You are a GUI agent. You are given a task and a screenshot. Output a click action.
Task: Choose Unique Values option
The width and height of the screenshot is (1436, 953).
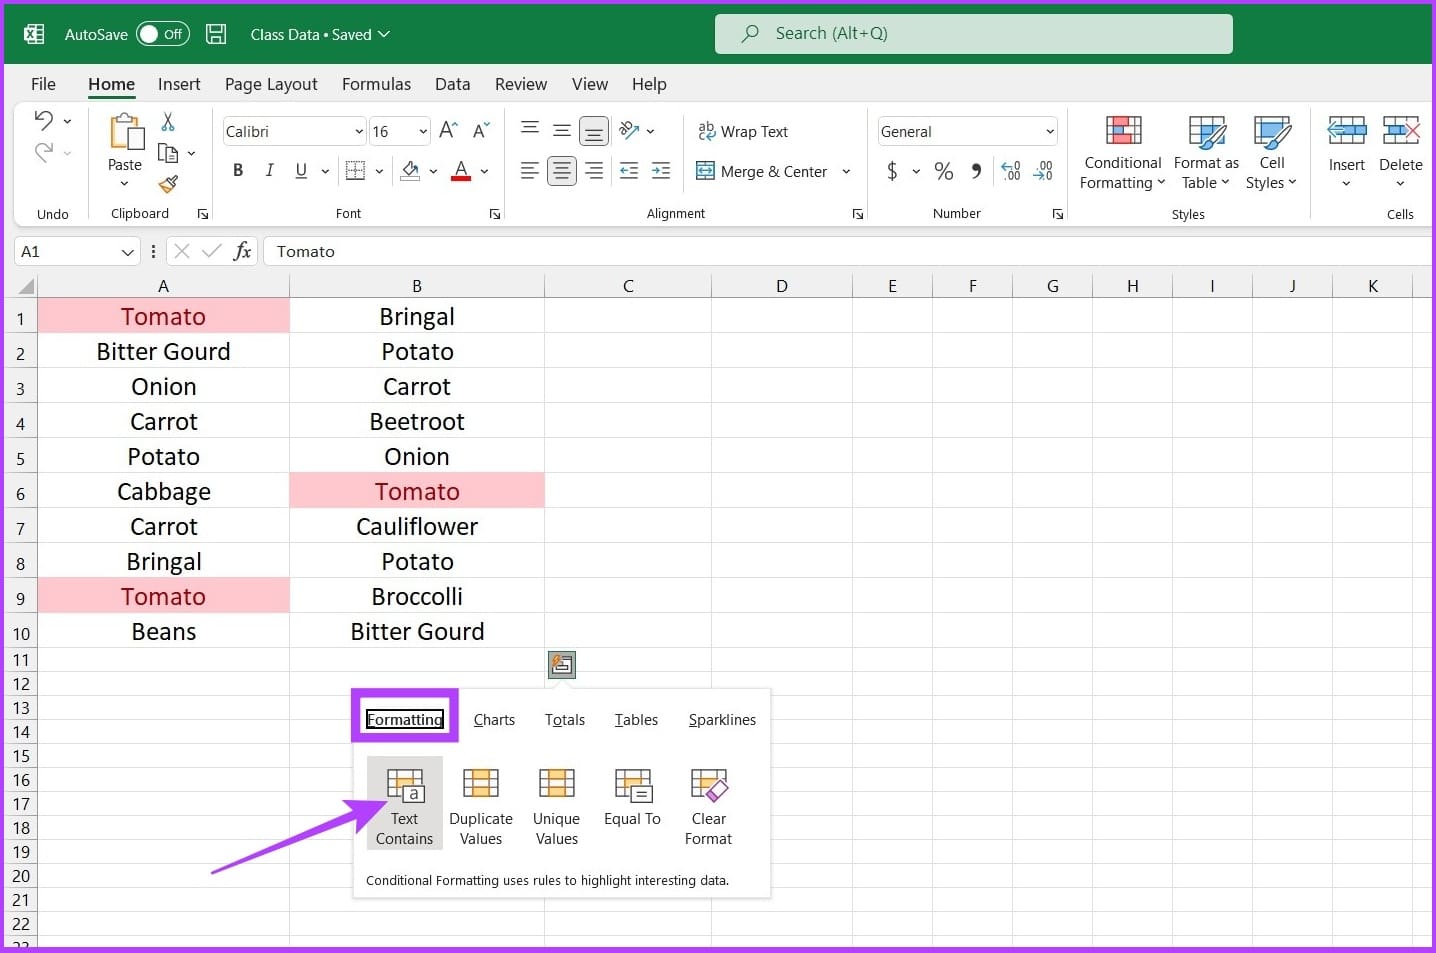pyautogui.click(x=556, y=806)
